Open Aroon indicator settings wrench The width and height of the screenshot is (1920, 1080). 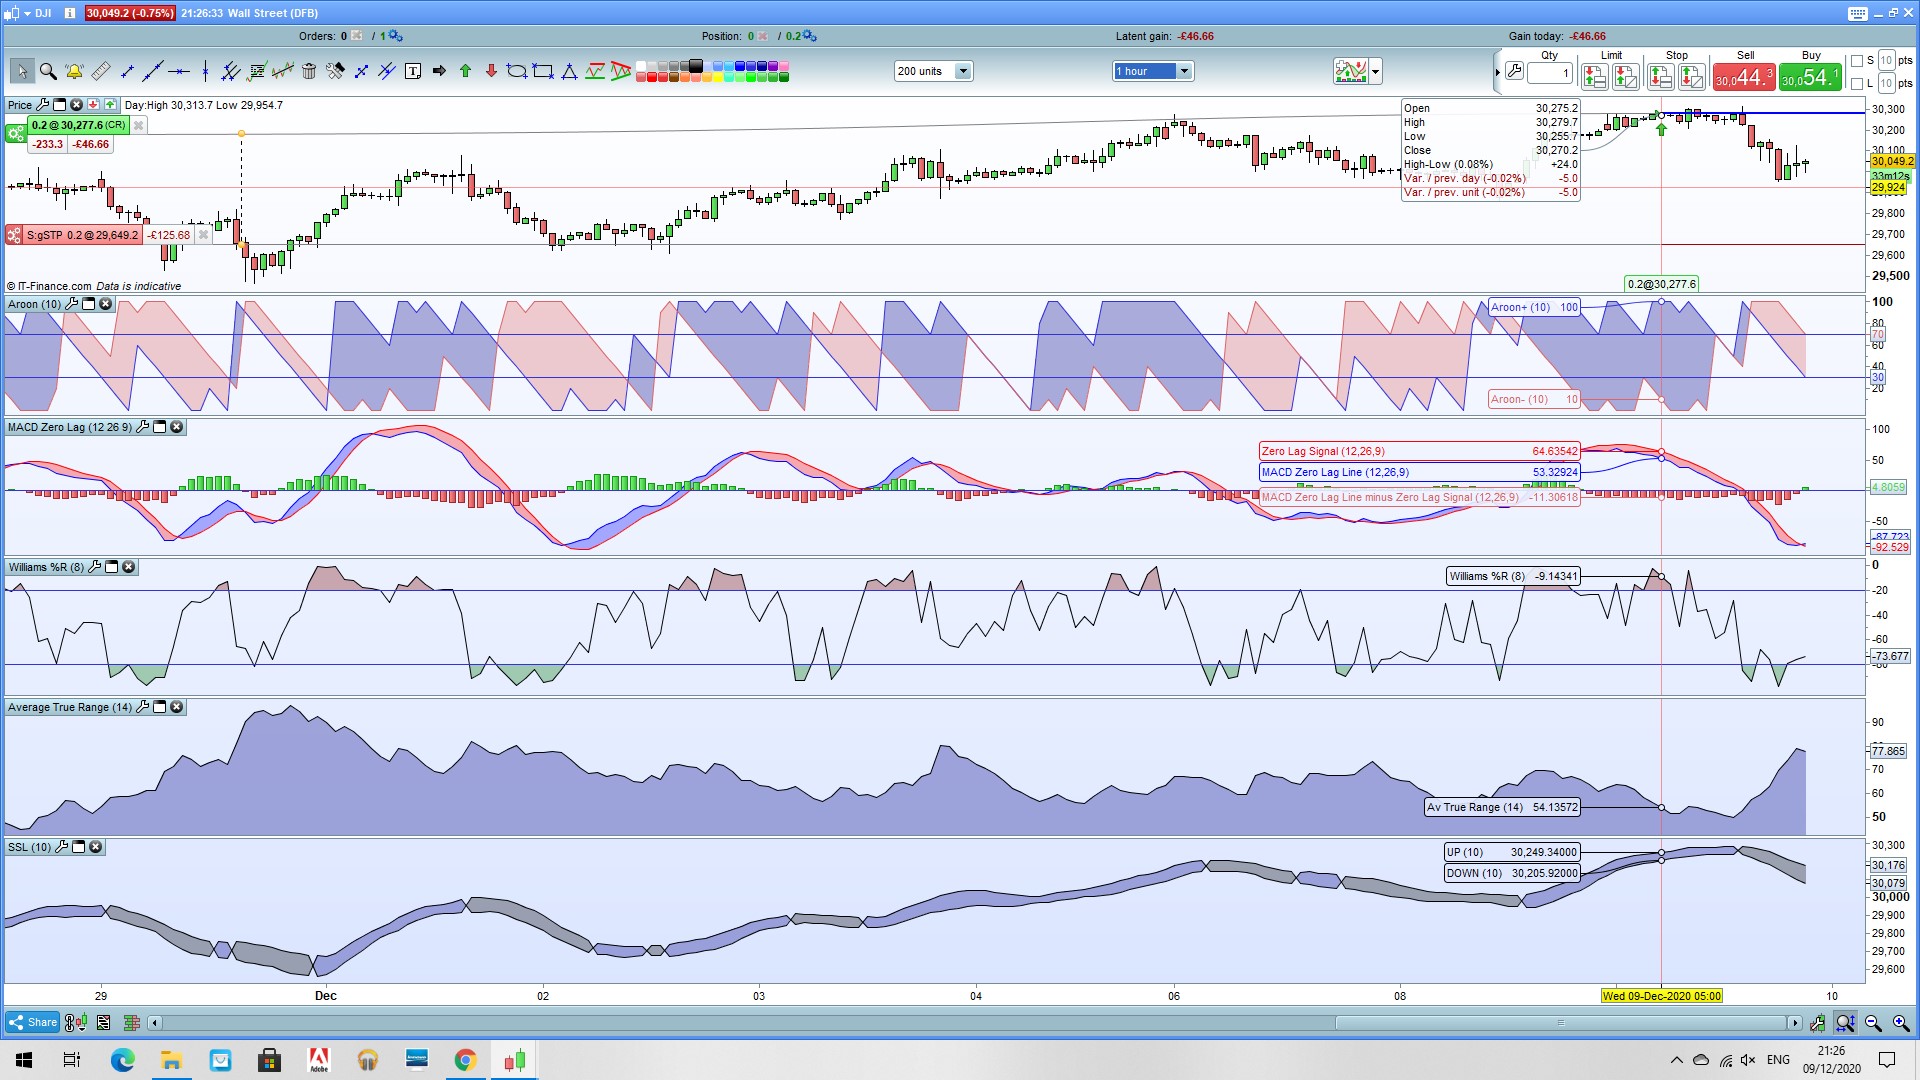(x=71, y=304)
